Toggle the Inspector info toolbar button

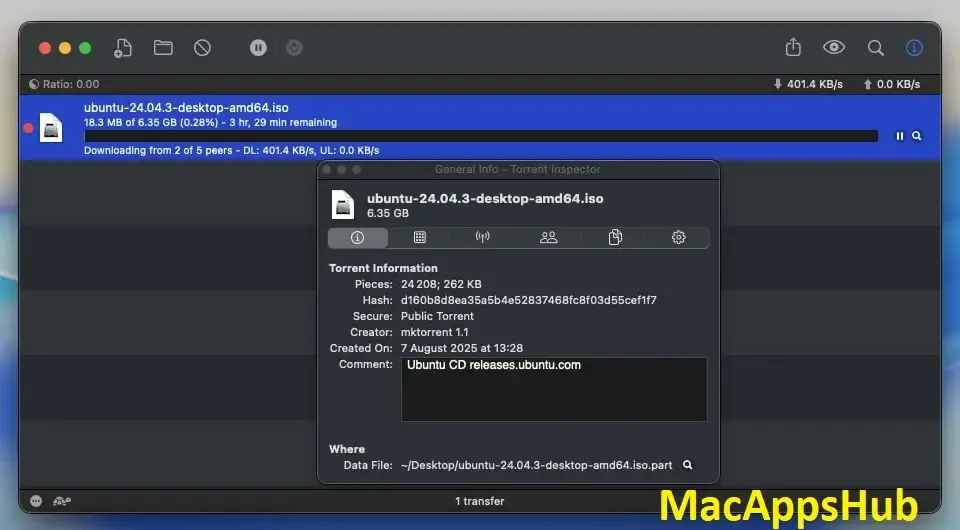(914, 48)
